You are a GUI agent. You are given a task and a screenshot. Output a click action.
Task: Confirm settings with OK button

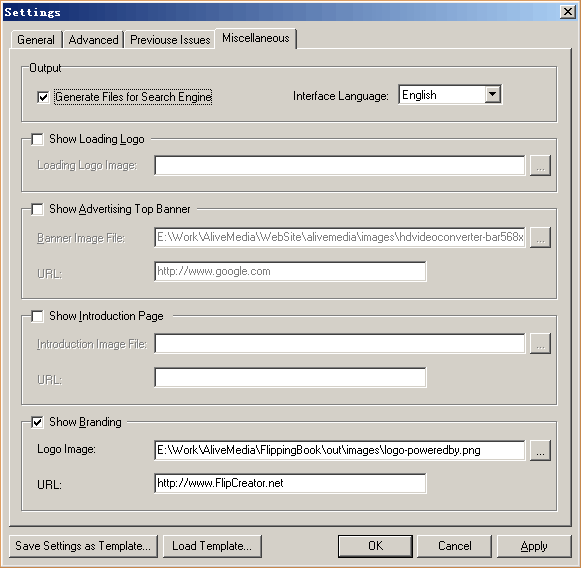tap(375, 546)
